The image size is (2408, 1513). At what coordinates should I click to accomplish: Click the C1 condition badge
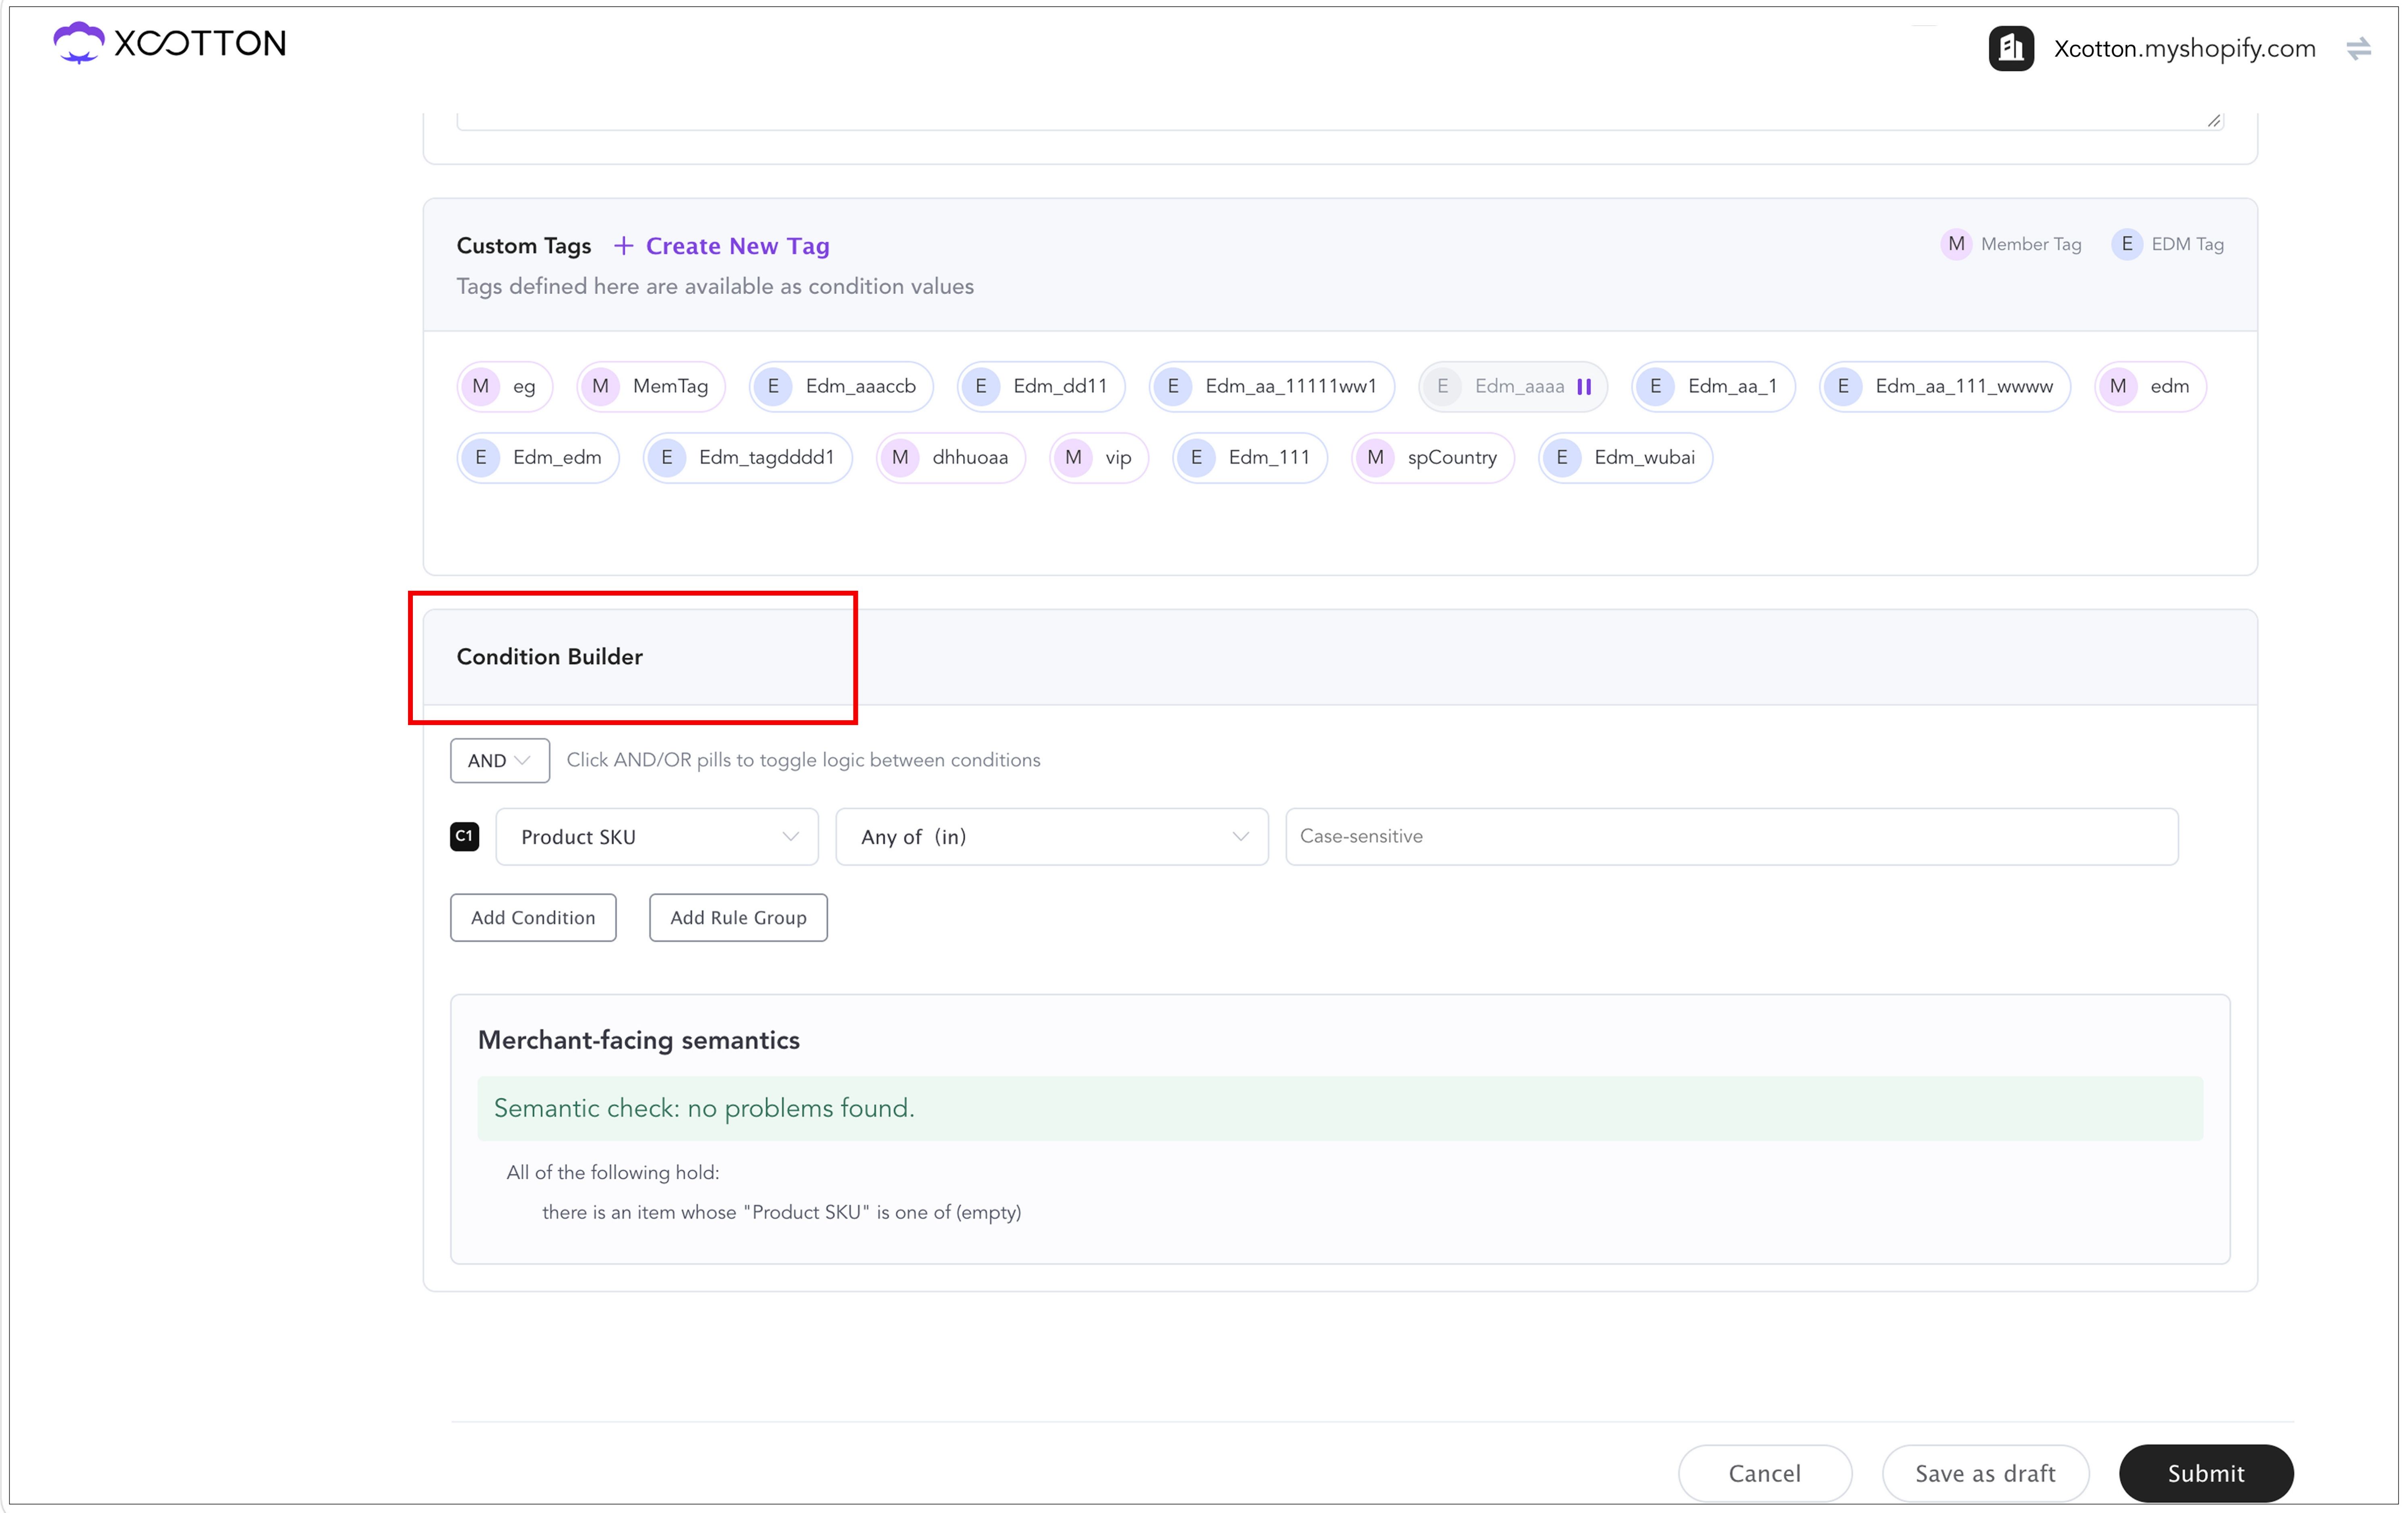[x=464, y=836]
